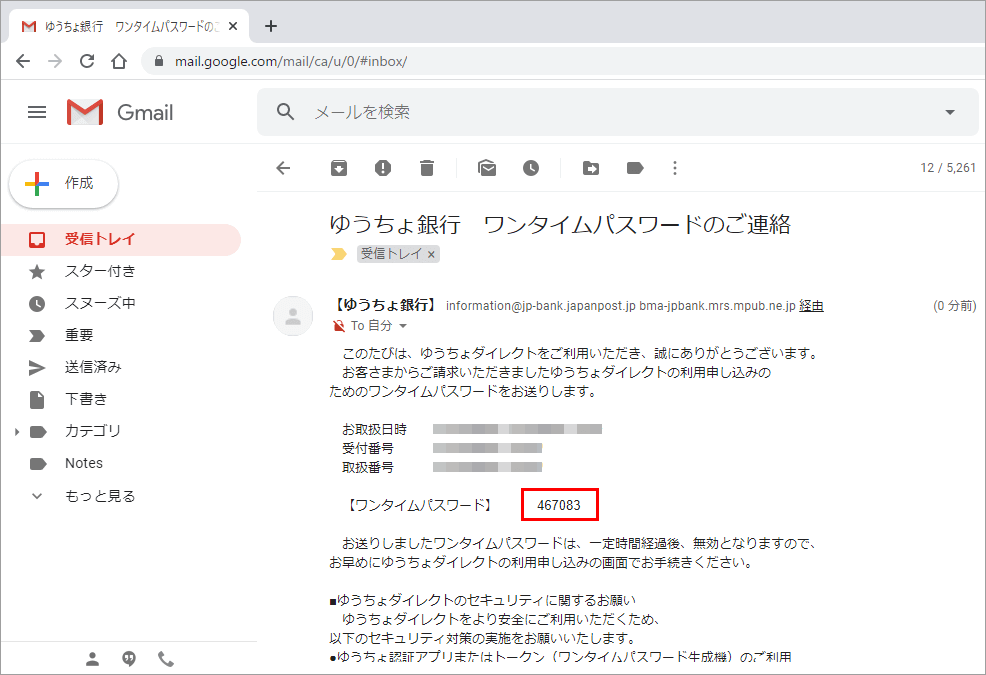Click the address bar URL
This screenshot has width=986, height=675.
pos(291,62)
